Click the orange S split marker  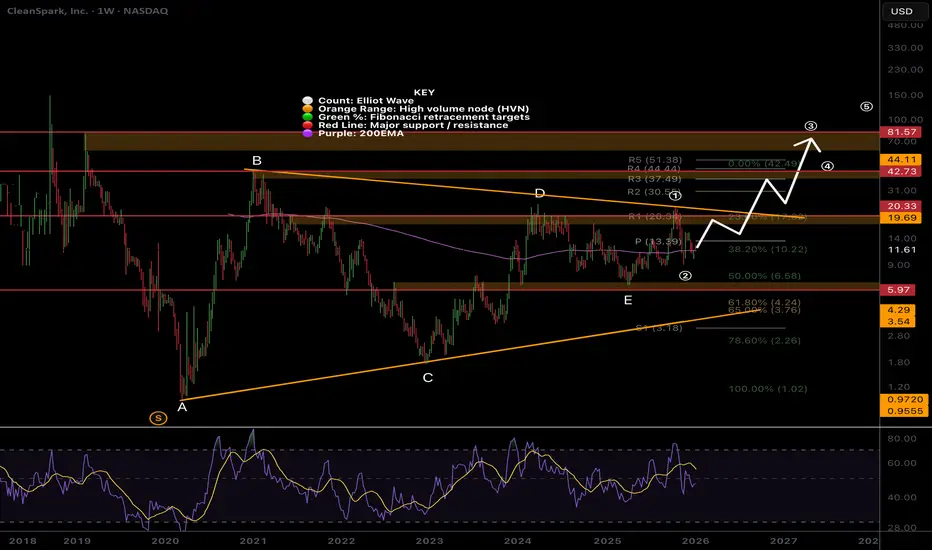(158, 418)
